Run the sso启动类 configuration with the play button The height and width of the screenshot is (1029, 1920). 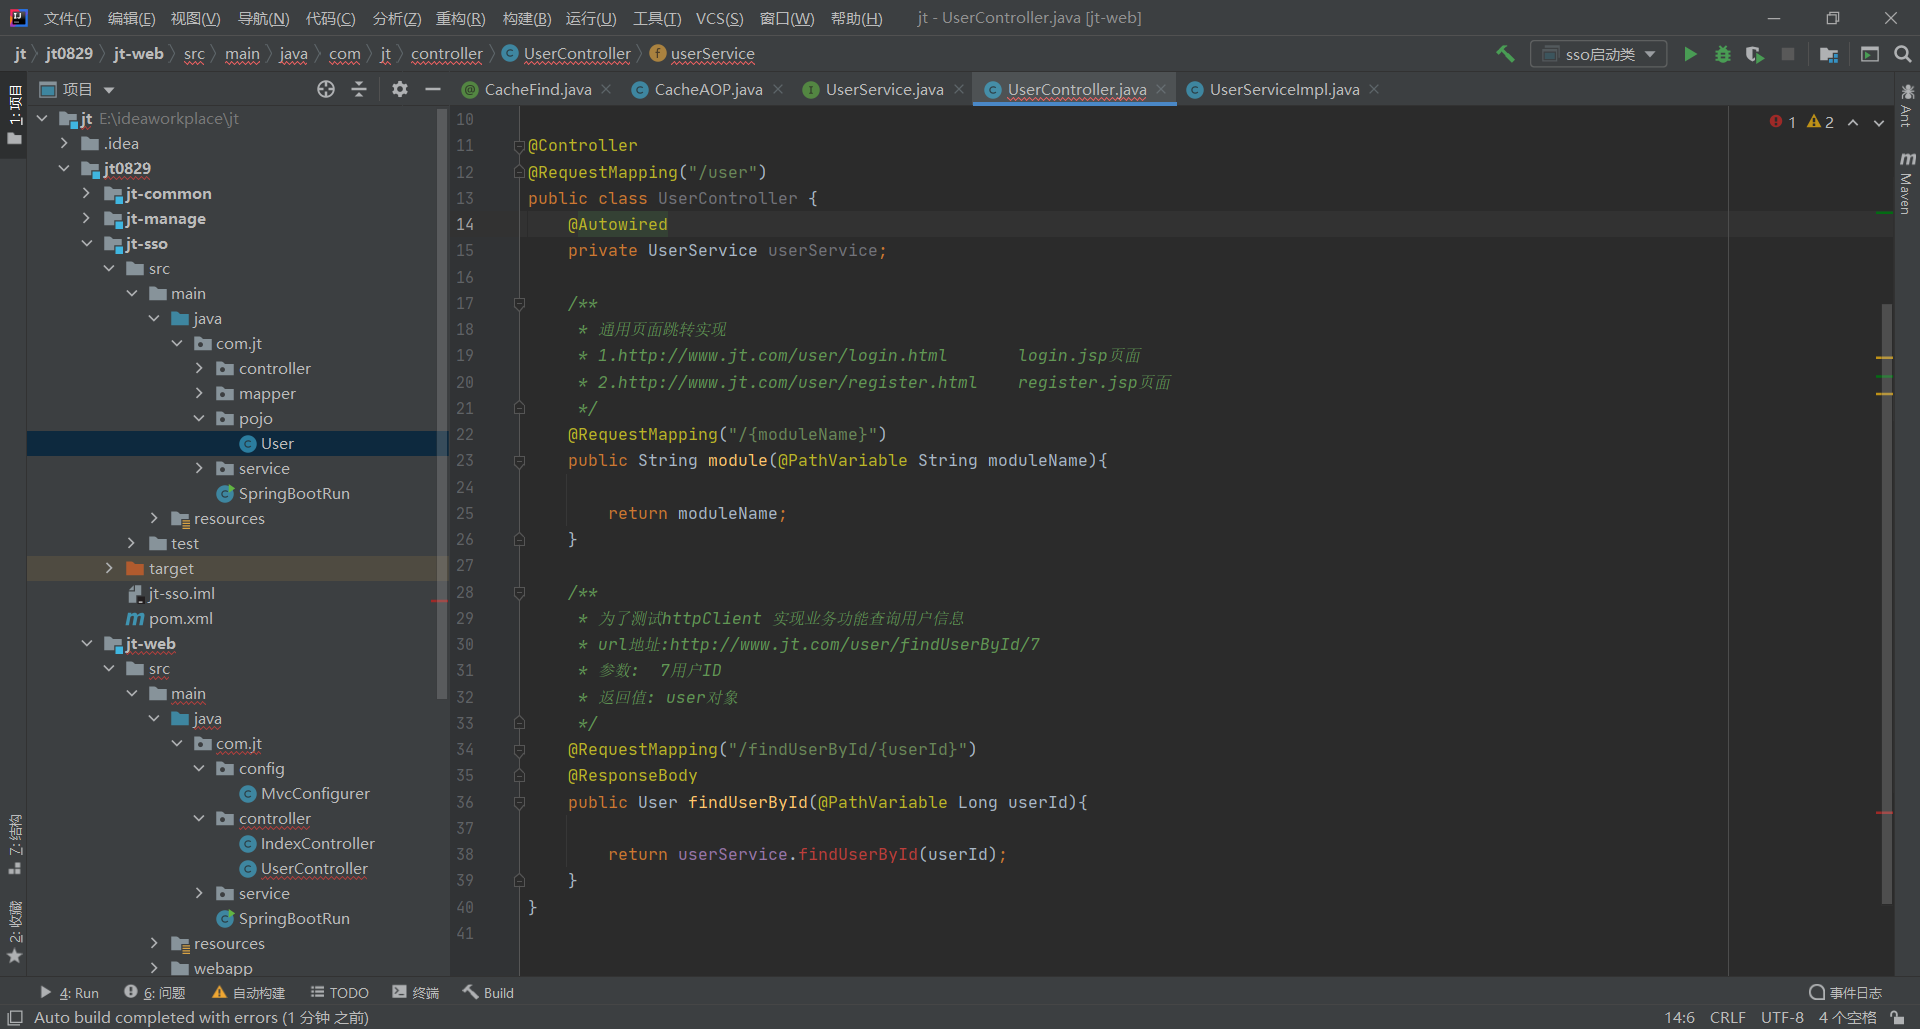point(1690,54)
